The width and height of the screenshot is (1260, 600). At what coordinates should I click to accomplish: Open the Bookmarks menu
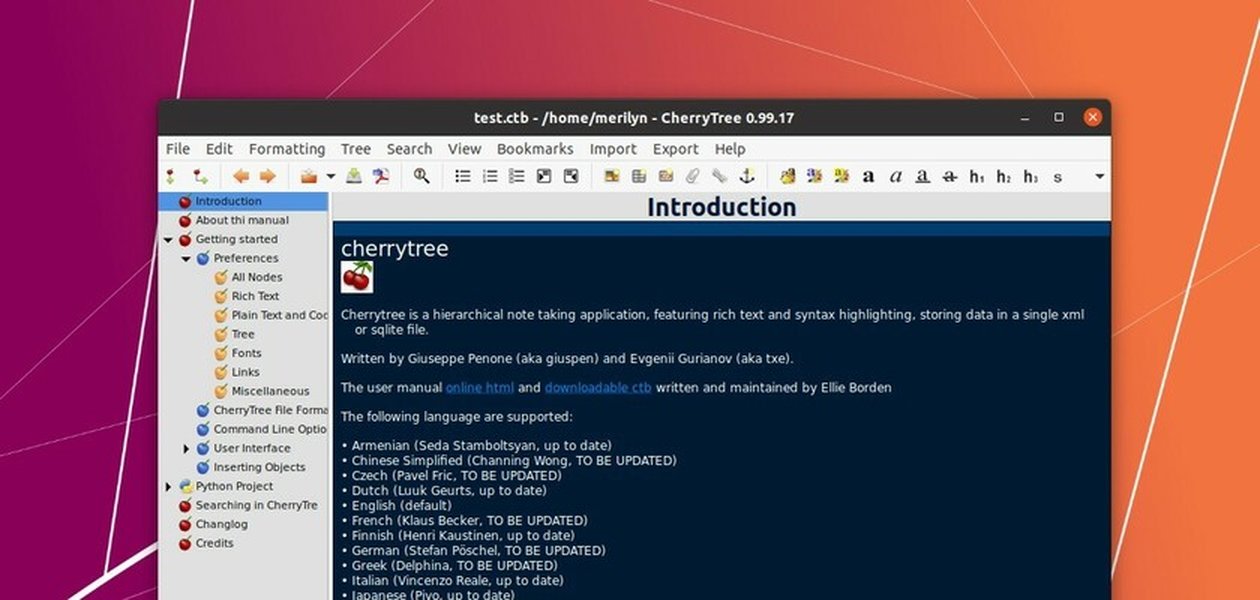[535, 149]
